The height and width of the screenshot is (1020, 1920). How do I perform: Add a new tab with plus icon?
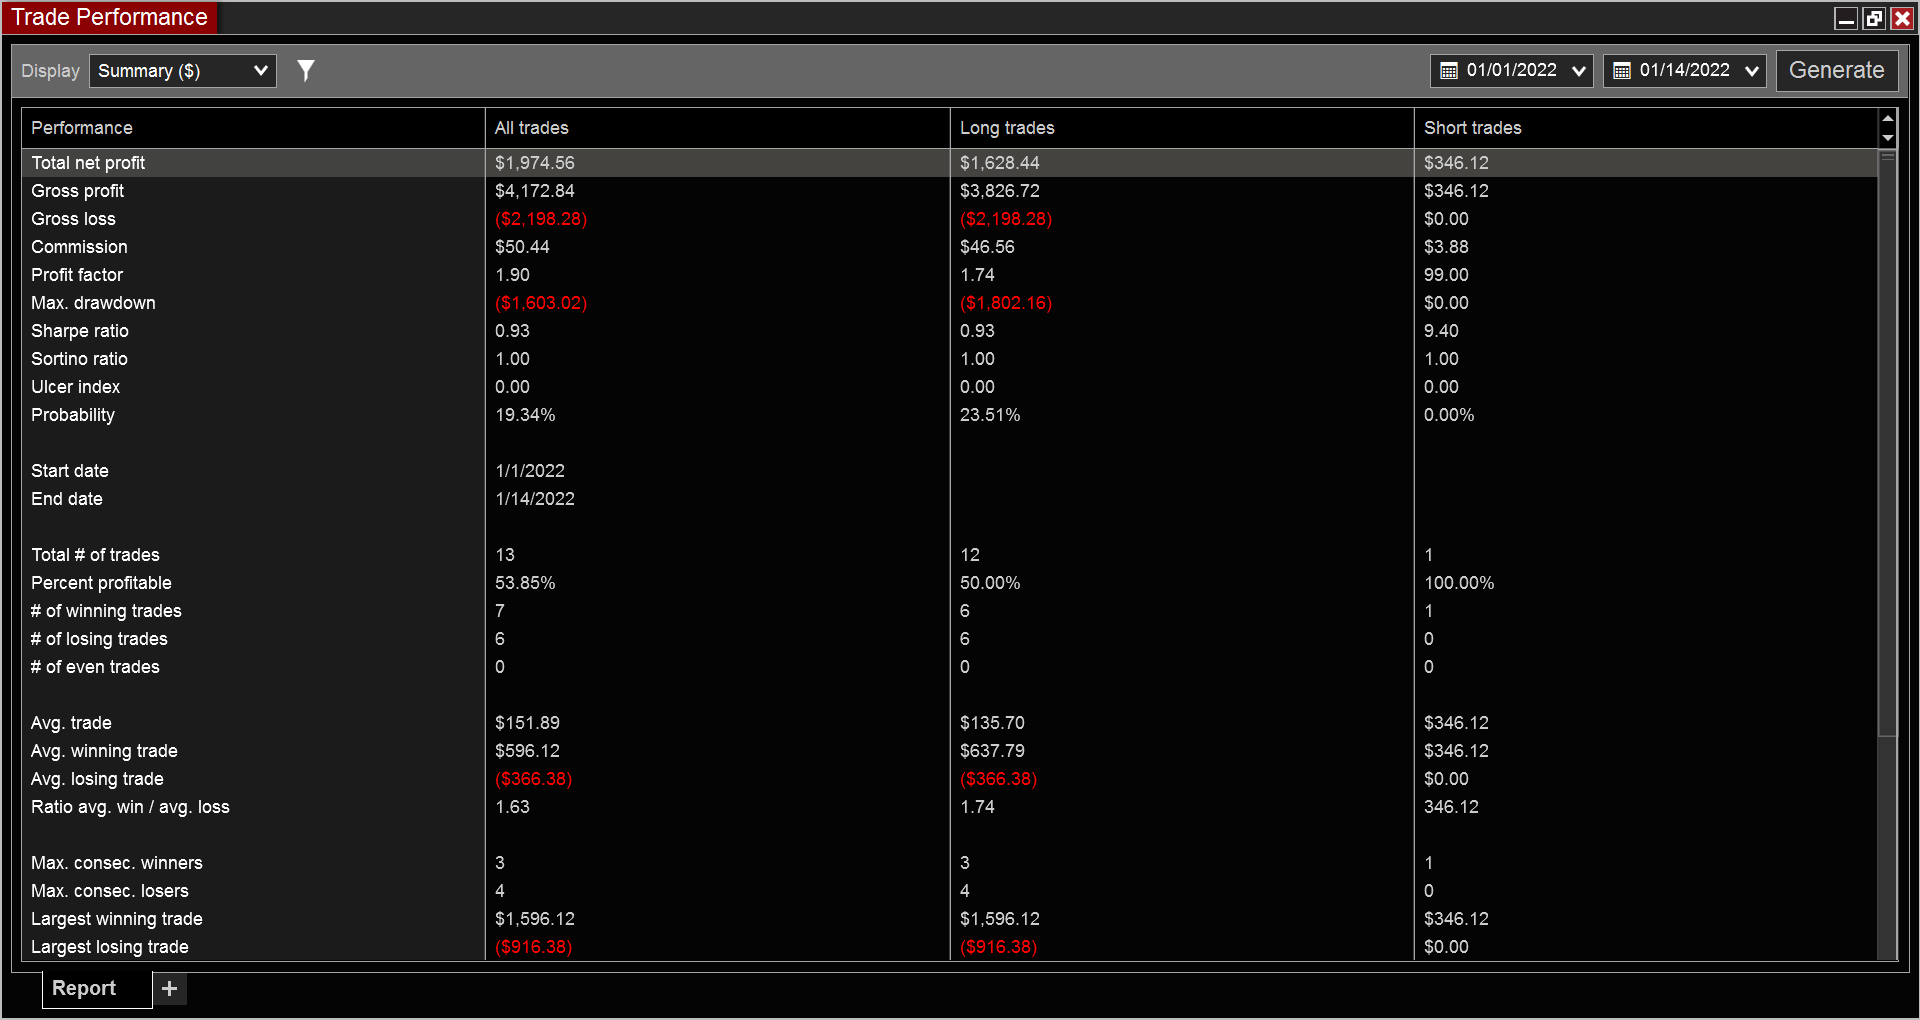point(170,988)
